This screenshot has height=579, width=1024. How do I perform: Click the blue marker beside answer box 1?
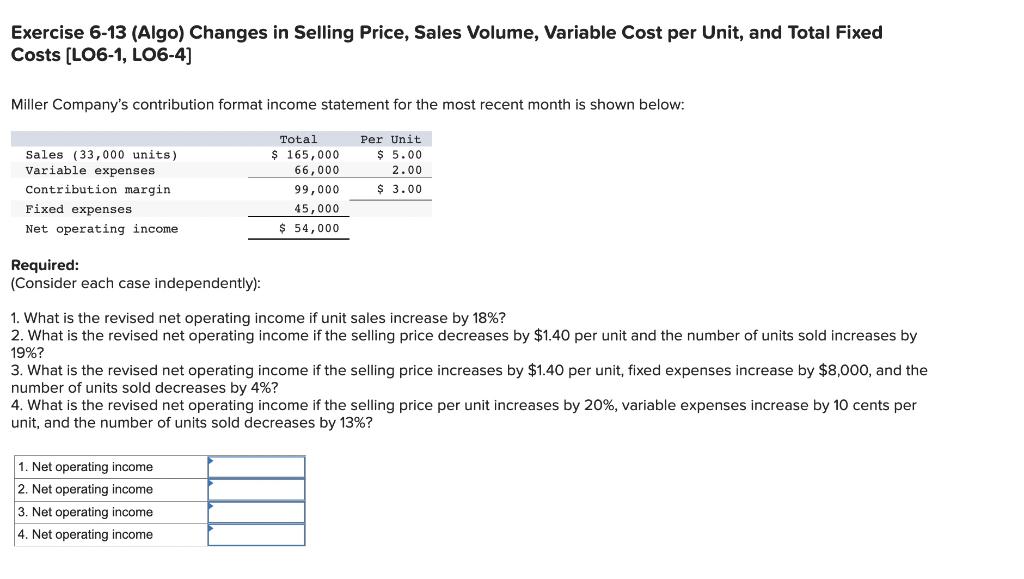pyautogui.click(x=209, y=462)
